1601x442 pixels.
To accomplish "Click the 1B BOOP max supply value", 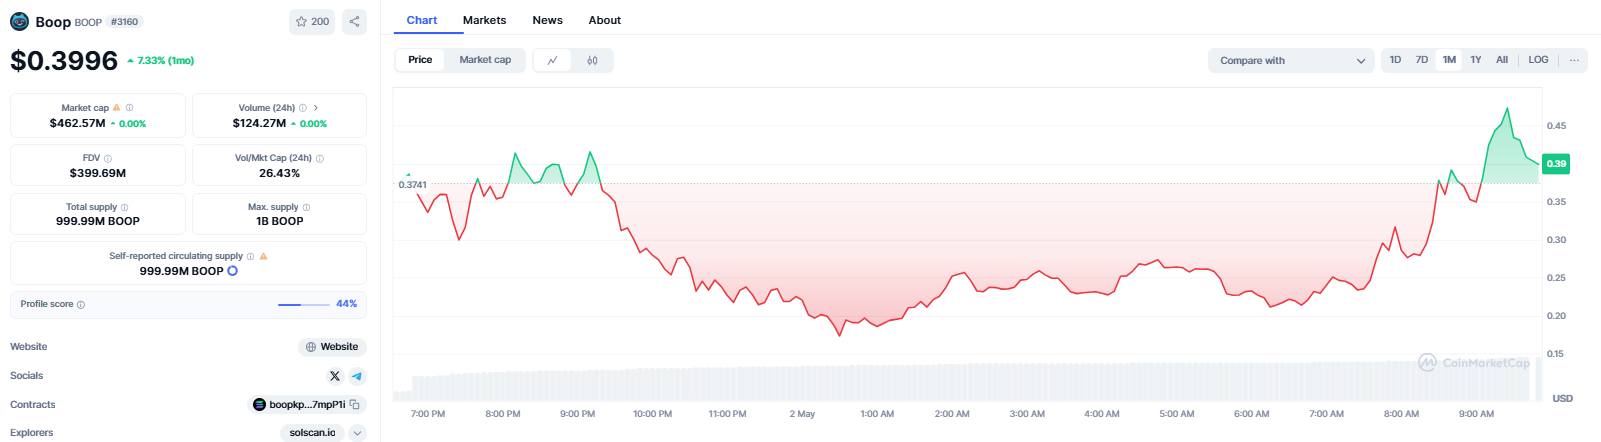I will coord(280,221).
